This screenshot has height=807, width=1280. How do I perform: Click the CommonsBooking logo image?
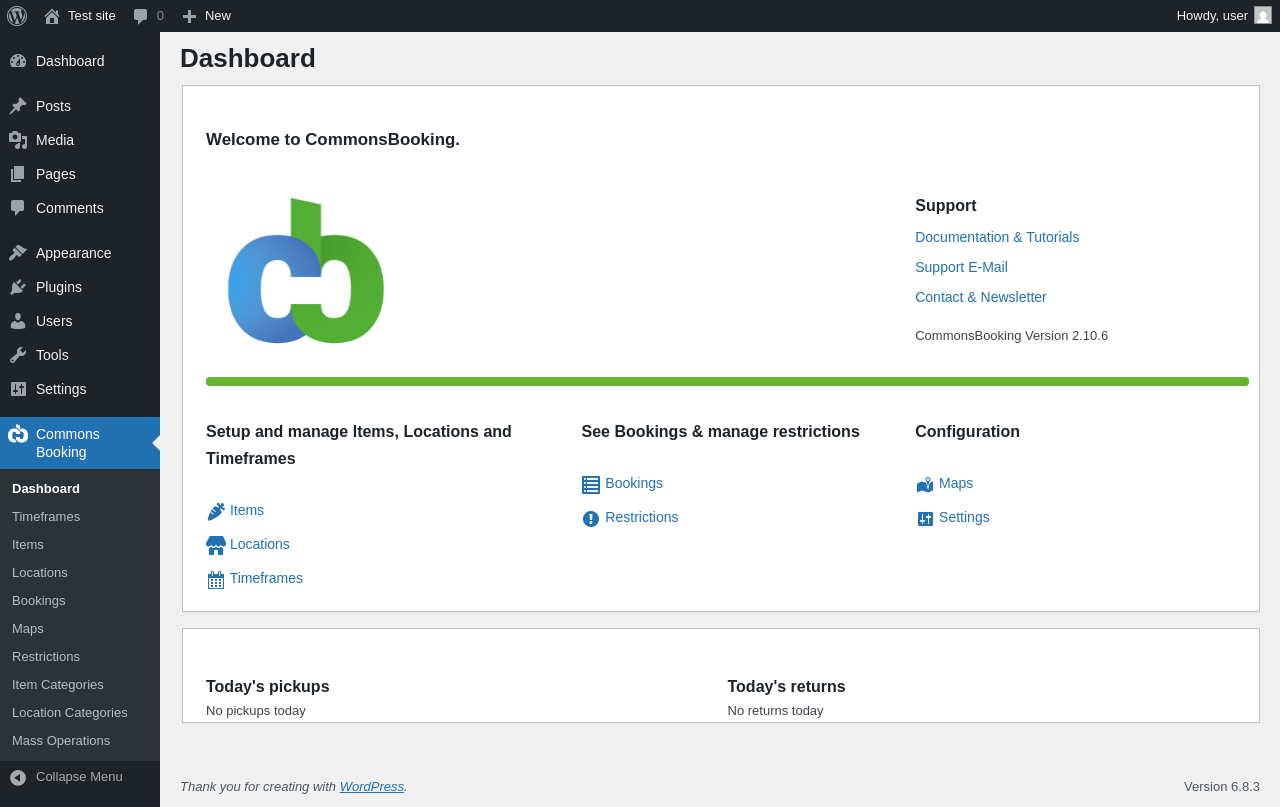[305, 271]
